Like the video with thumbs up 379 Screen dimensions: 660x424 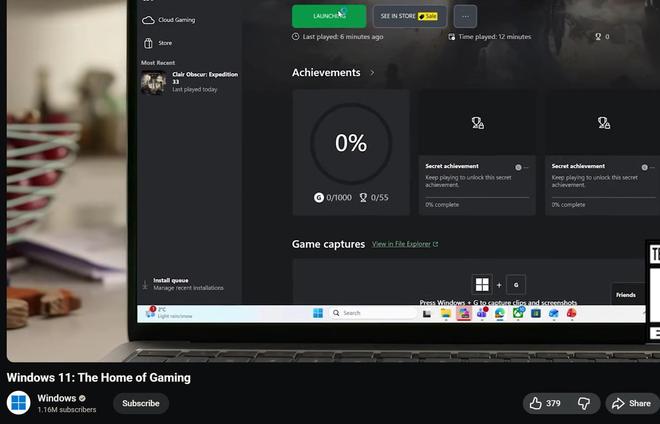(545, 403)
